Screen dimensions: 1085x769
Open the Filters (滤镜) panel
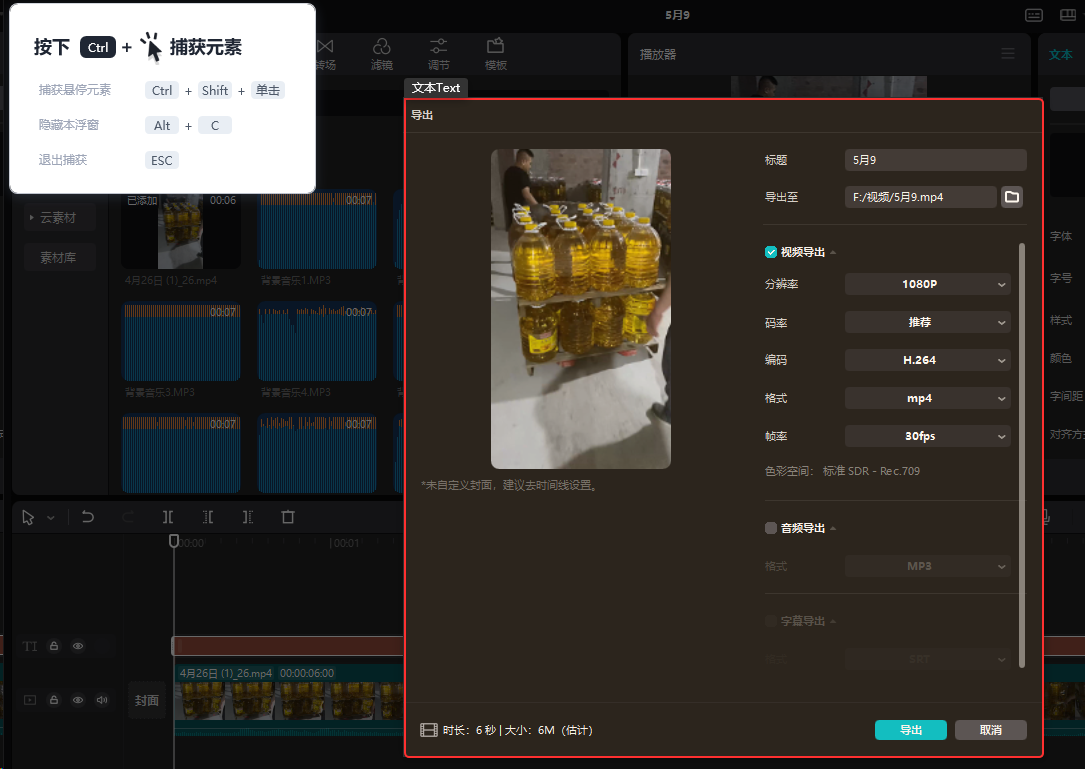pos(381,54)
